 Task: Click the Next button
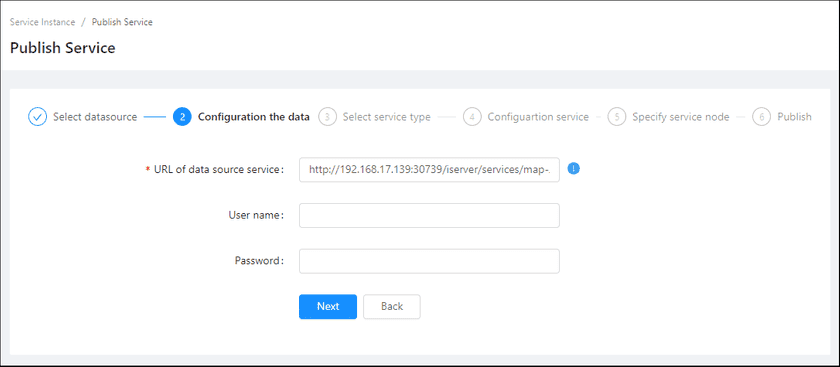point(328,306)
